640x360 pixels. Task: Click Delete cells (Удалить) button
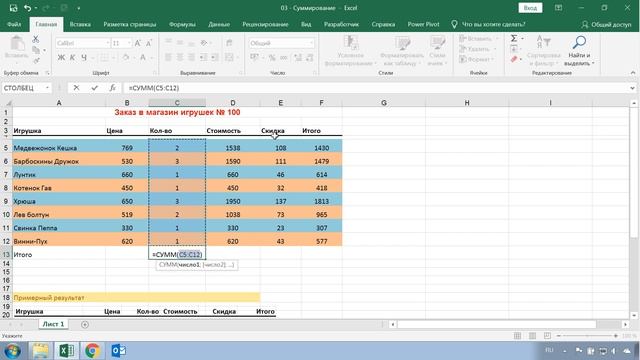pos(478,49)
